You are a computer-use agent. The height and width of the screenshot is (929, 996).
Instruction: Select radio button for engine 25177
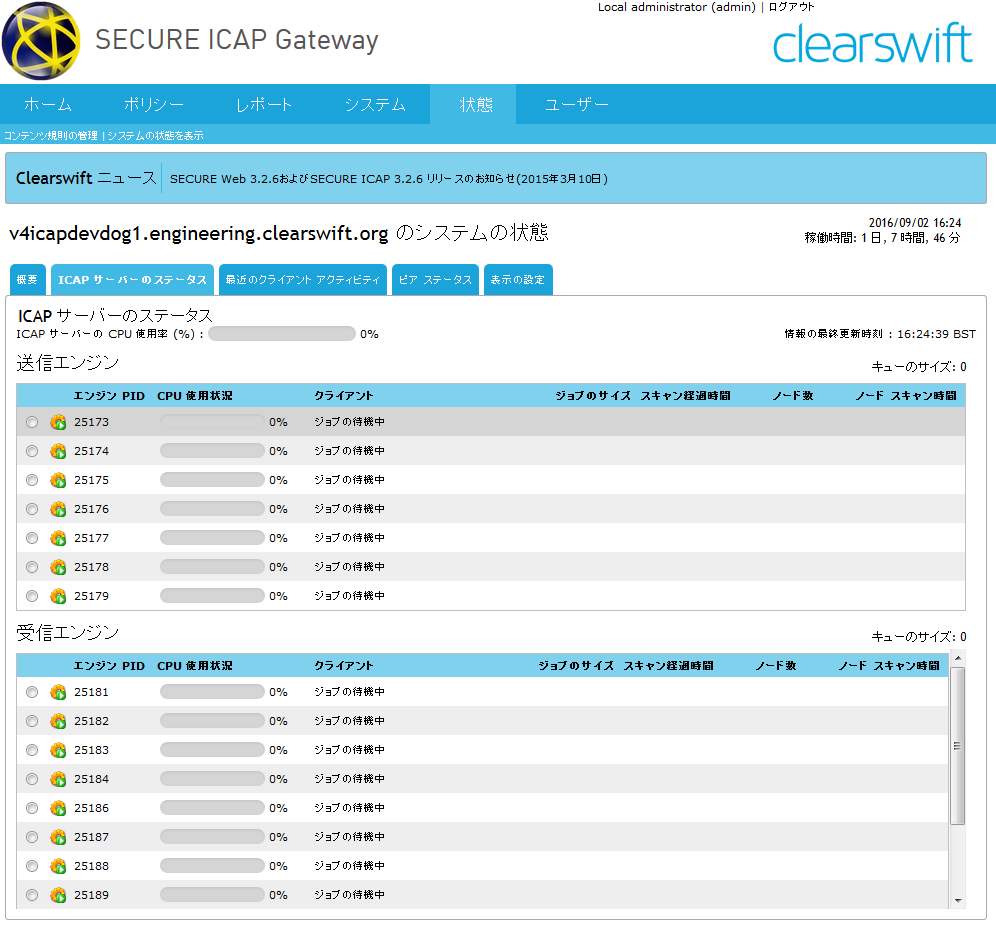(x=32, y=538)
